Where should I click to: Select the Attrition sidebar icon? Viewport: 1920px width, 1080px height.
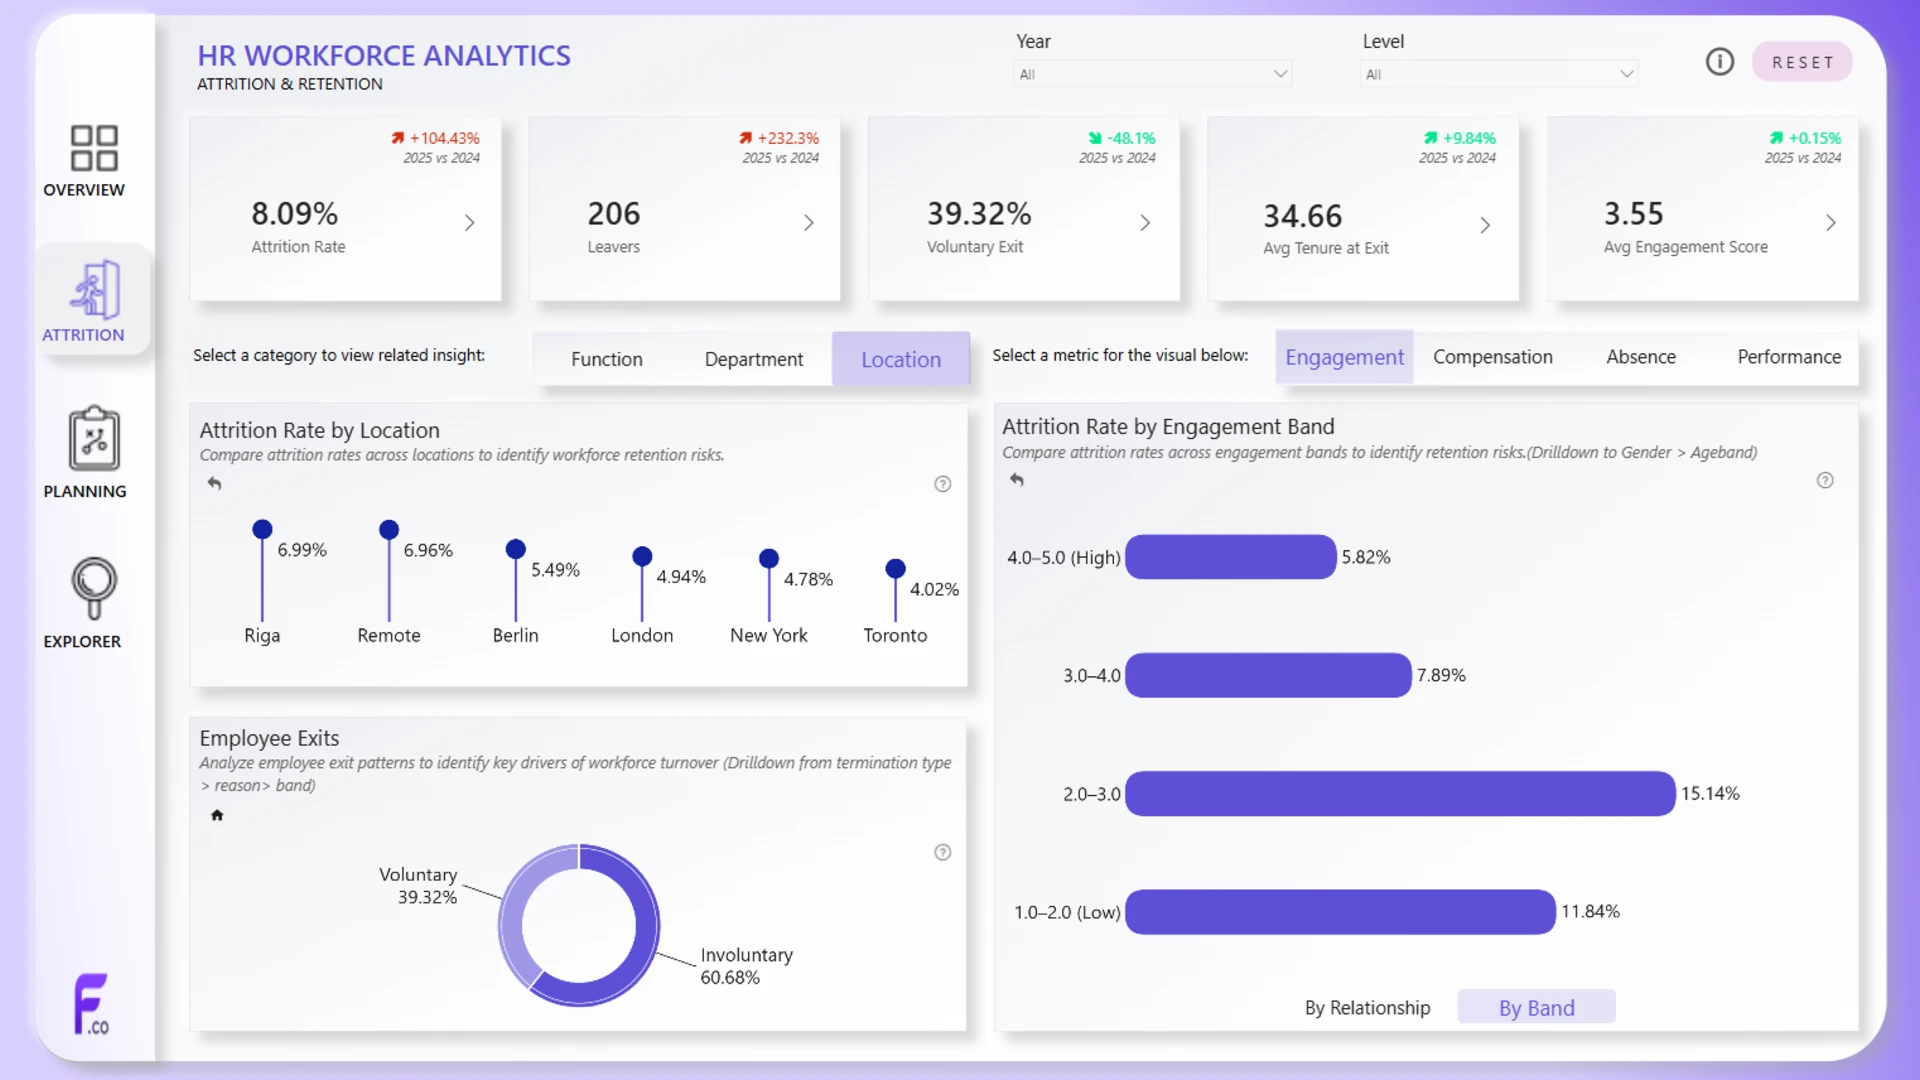pyautogui.click(x=94, y=290)
